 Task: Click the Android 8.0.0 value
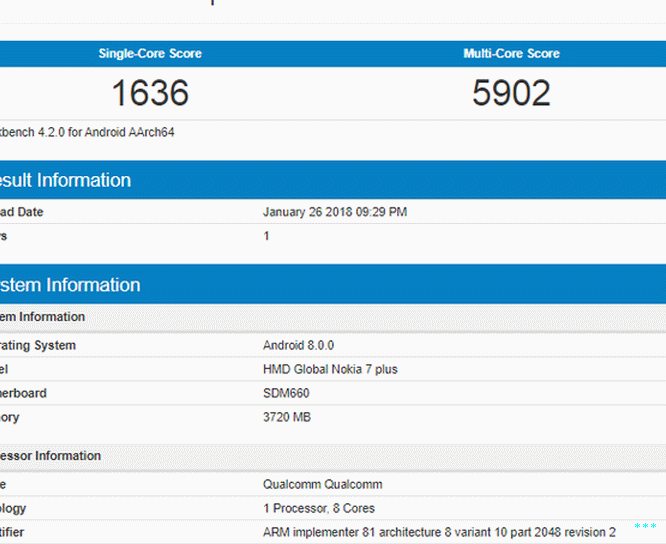pyautogui.click(x=299, y=345)
